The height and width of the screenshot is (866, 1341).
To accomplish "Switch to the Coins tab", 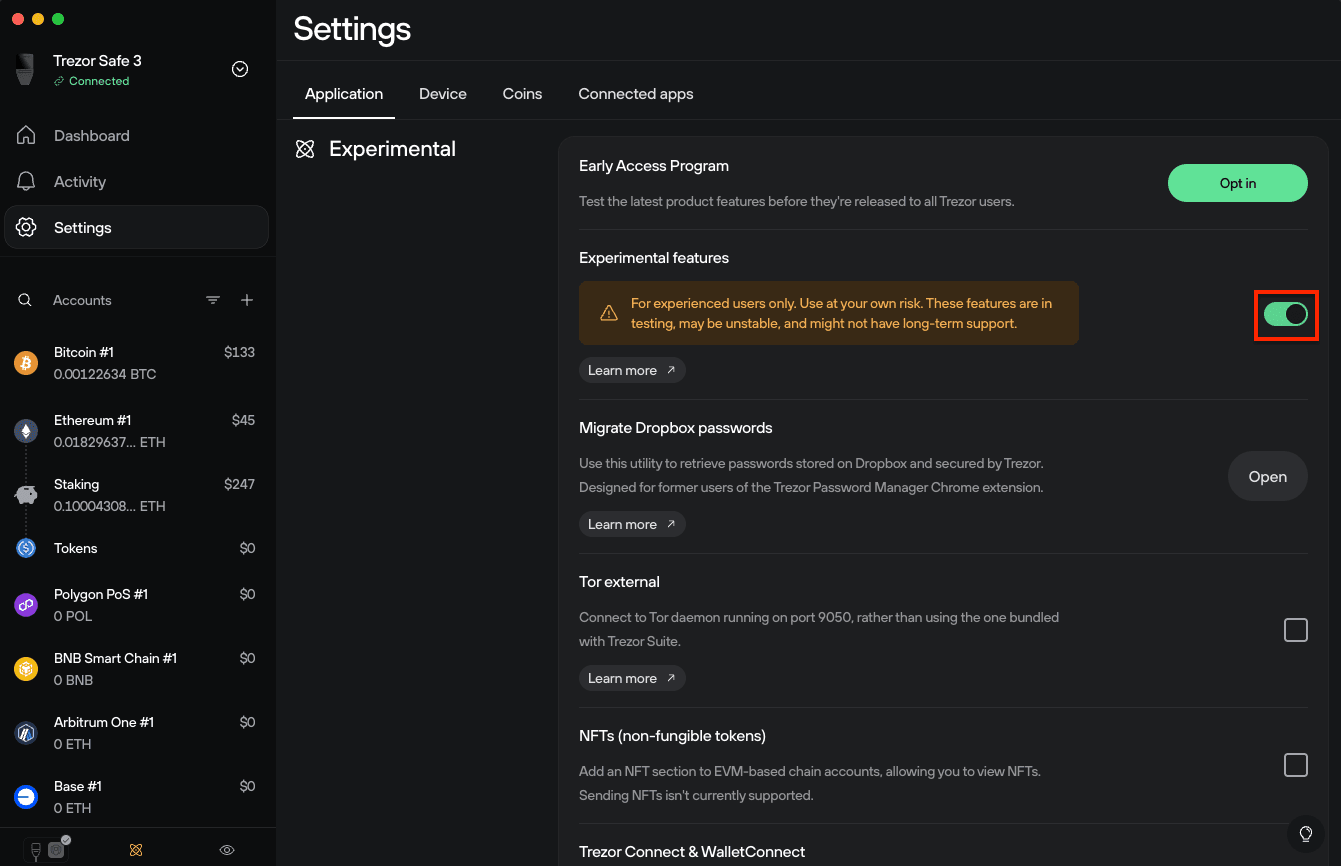I will pos(522,94).
